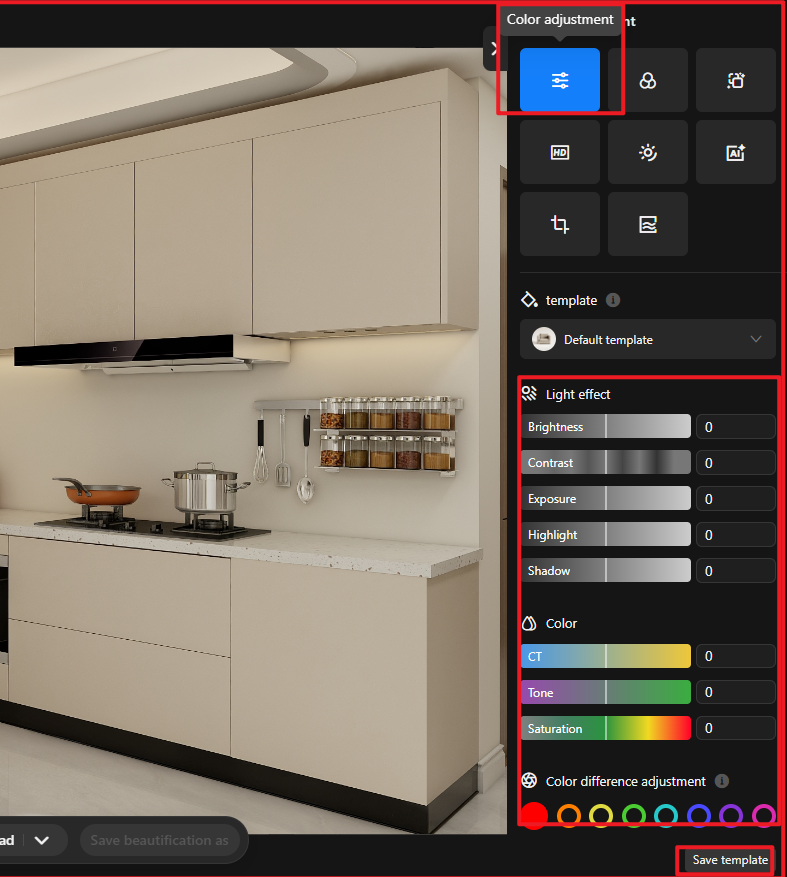Collapse the right side adjustment panel

point(493,48)
